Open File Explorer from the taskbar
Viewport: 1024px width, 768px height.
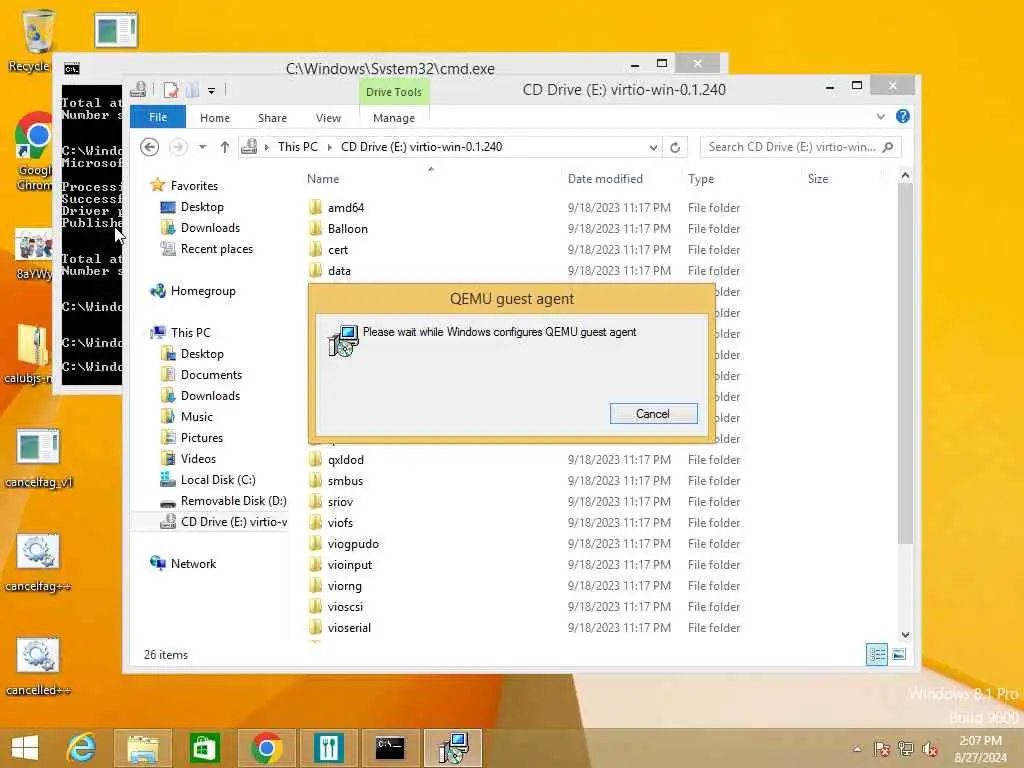tap(142, 748)
